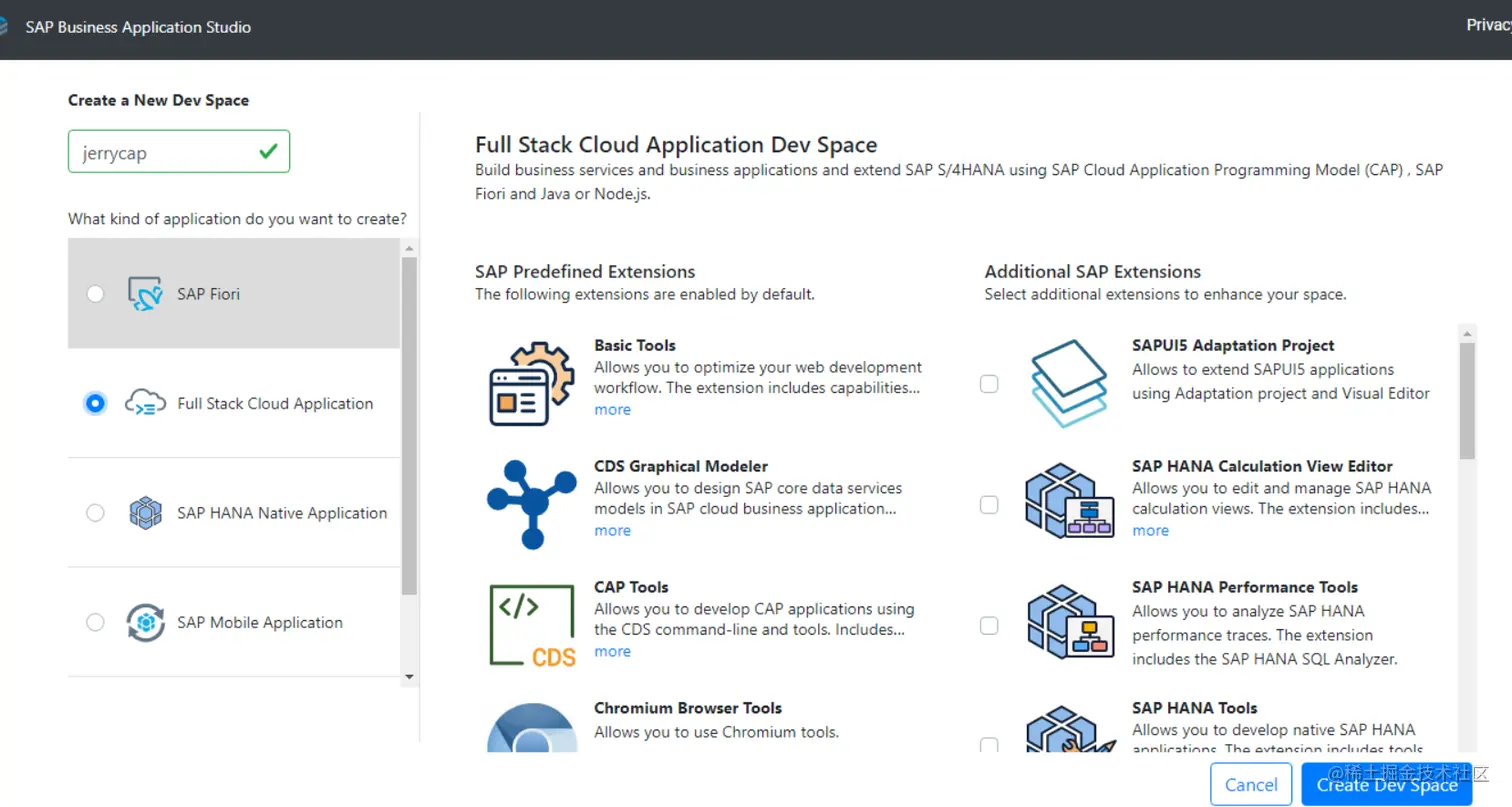Viewport: 1512px width, 807px height.
Task: Click the SAP HANA Native Application cube icon
Action: 146,513
